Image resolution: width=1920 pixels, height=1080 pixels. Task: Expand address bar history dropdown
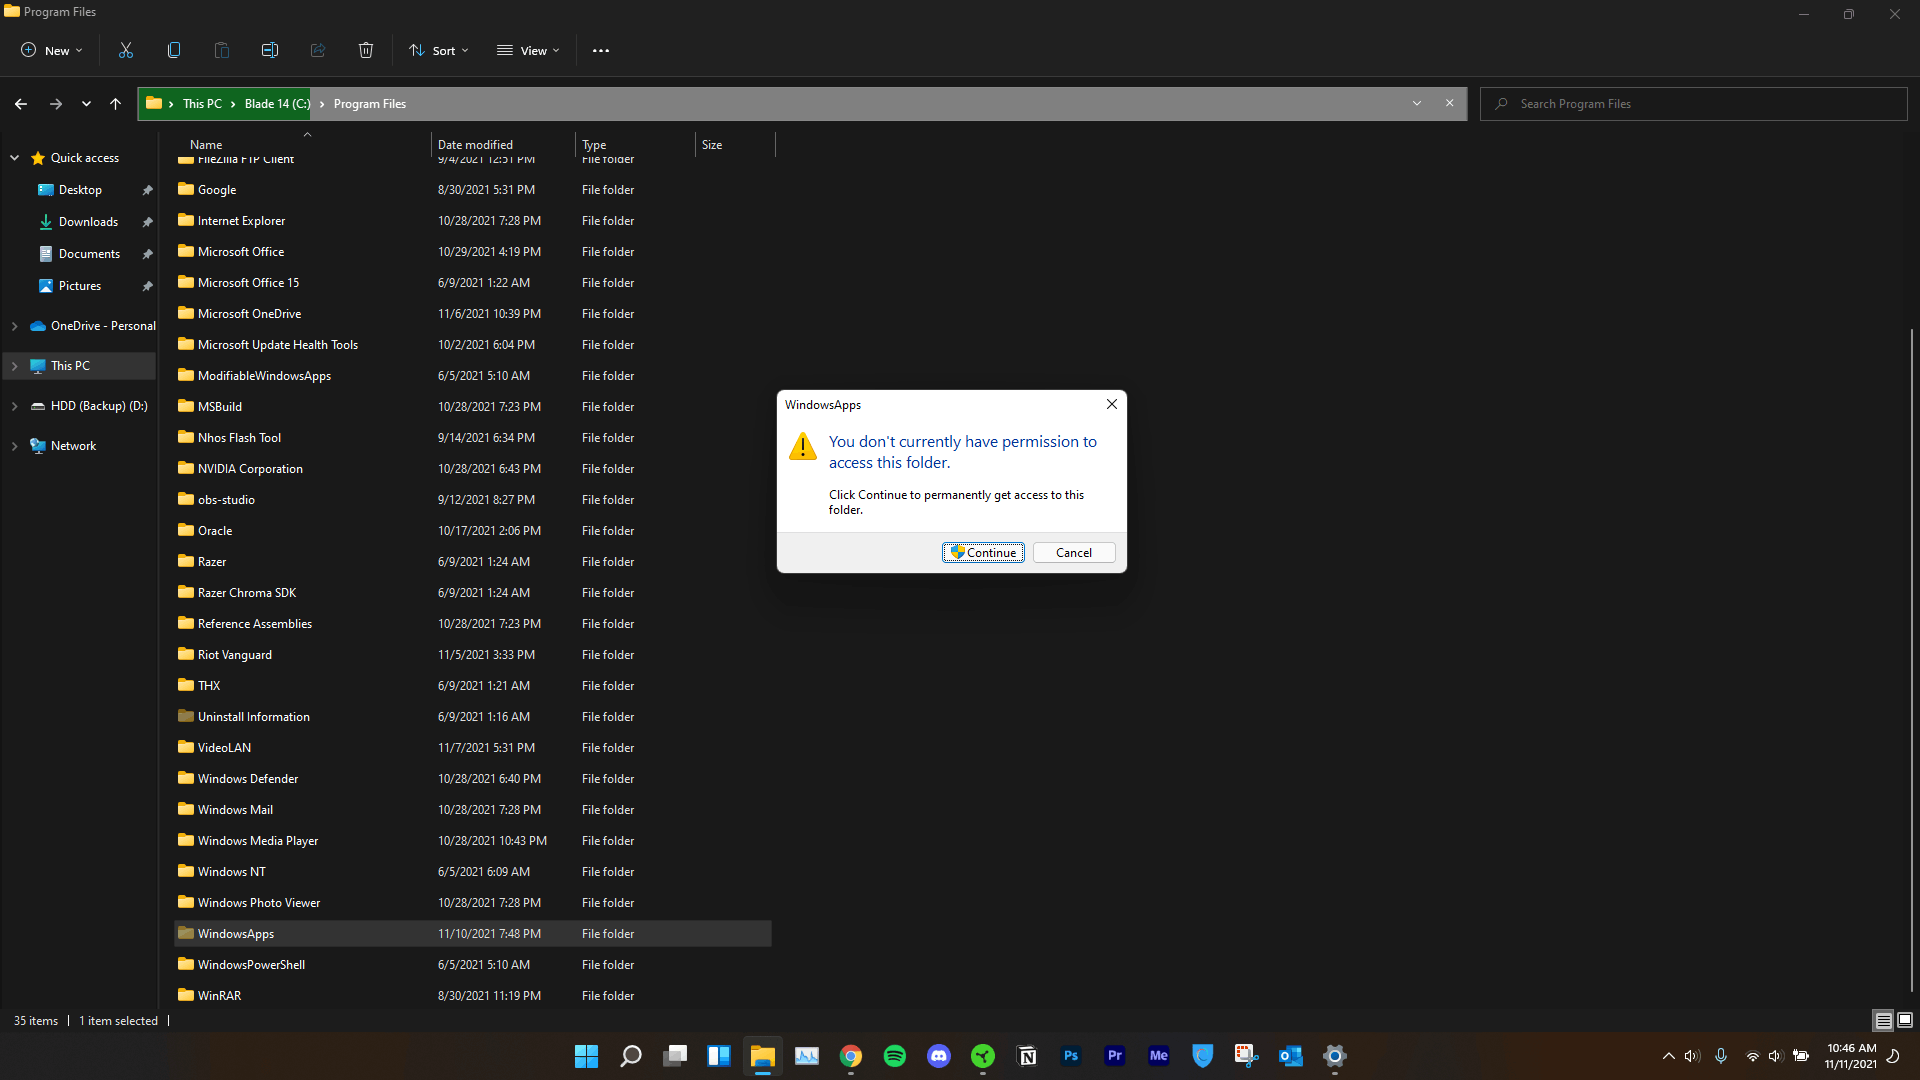coord(1417,103)
